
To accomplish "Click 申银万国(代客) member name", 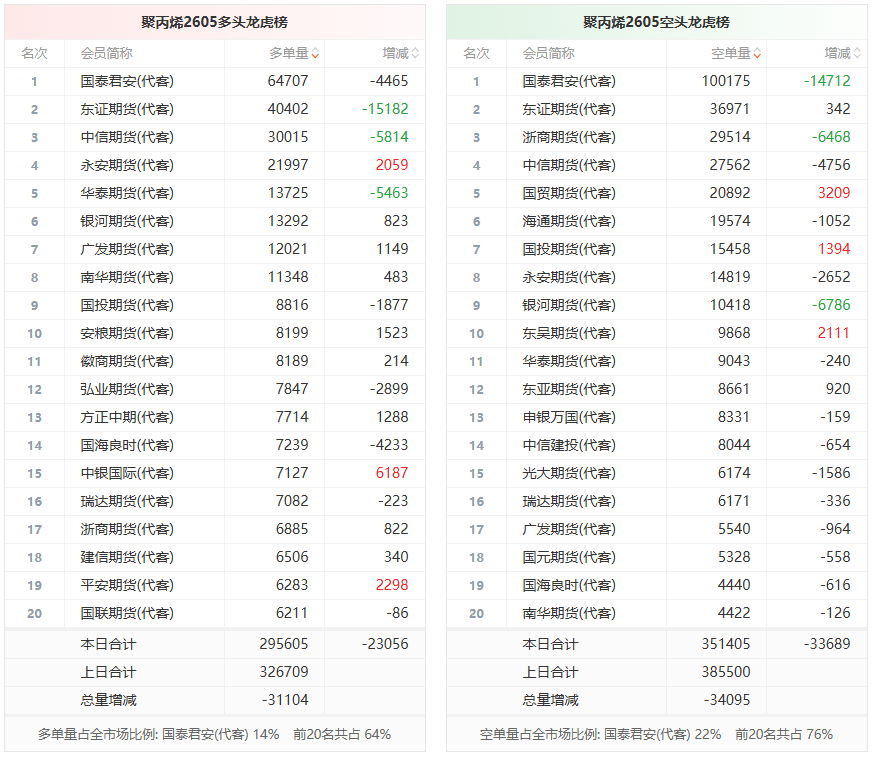I will tap(569, 417).
